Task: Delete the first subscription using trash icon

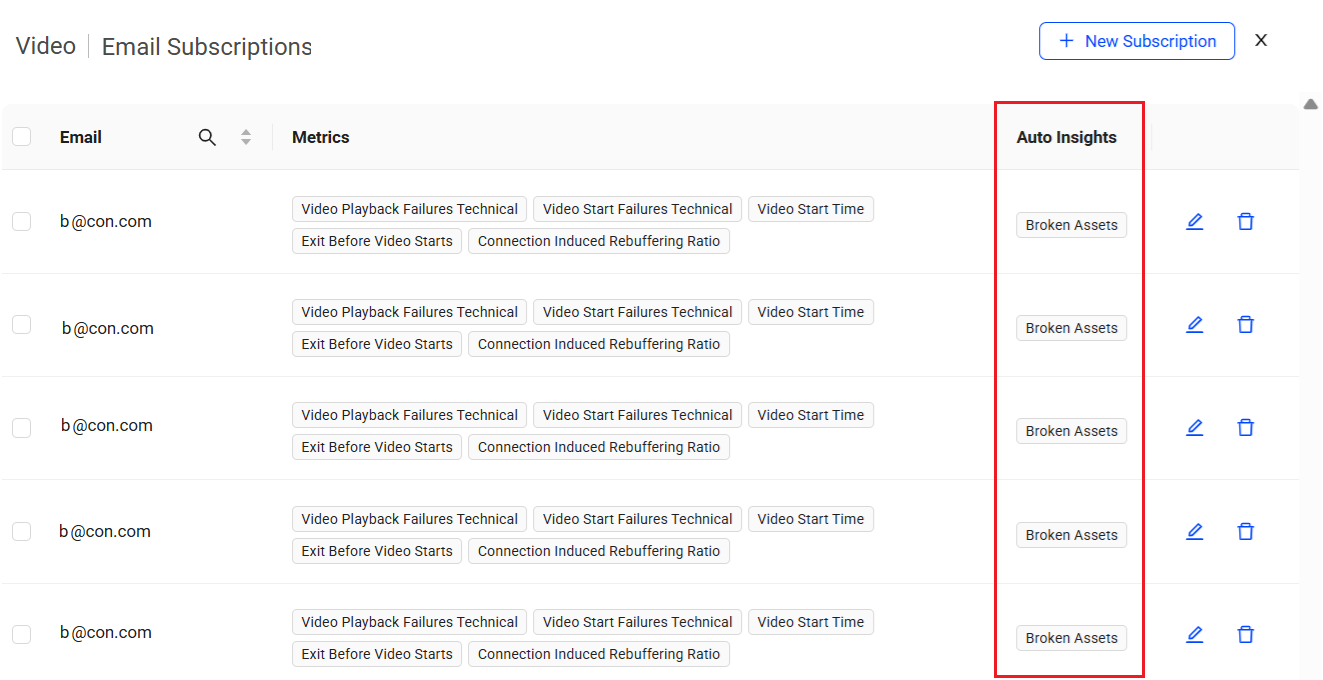Action: pyautogui.click(x=1245, y=222)
